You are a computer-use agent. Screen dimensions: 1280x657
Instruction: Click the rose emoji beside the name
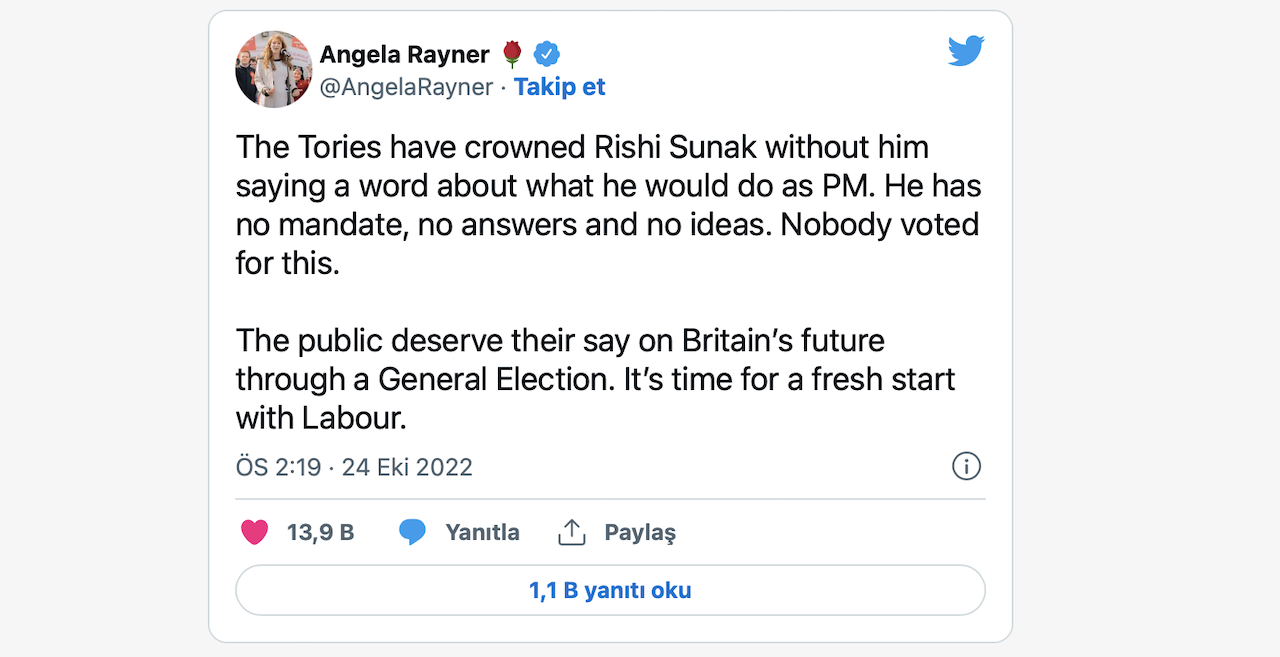point(513,54)
